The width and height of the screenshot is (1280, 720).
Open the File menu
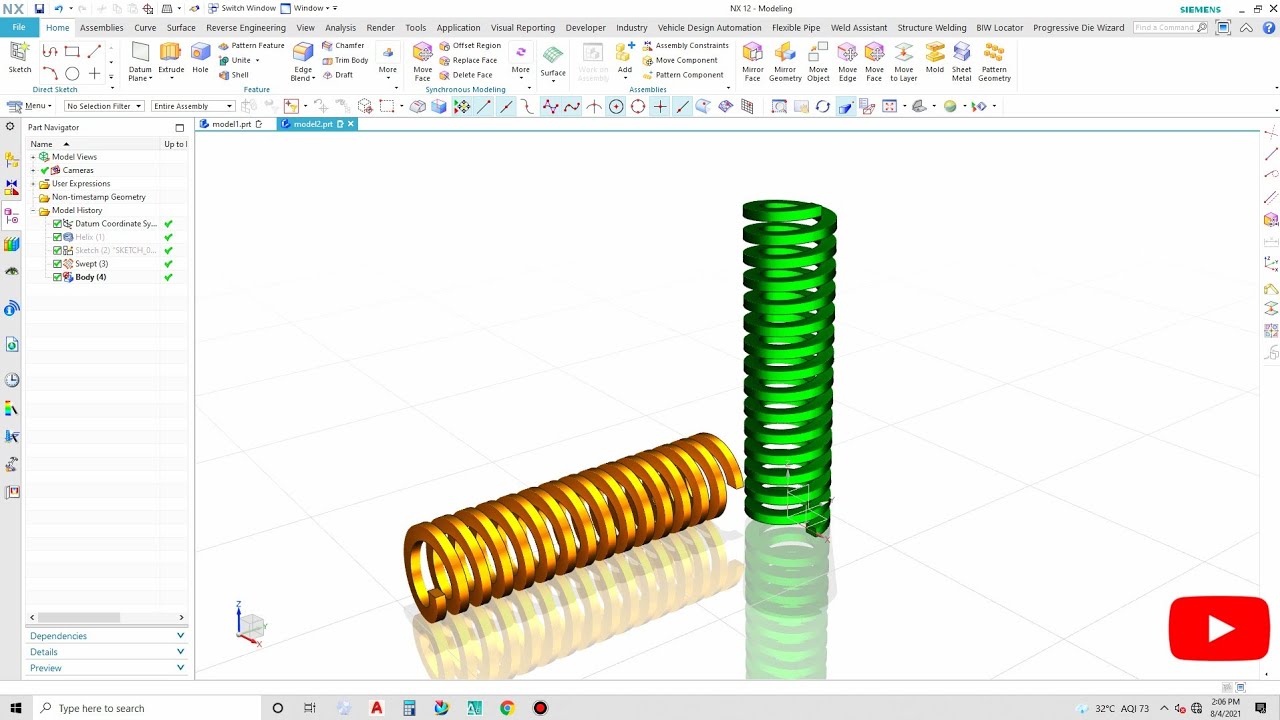click(19, 27)
